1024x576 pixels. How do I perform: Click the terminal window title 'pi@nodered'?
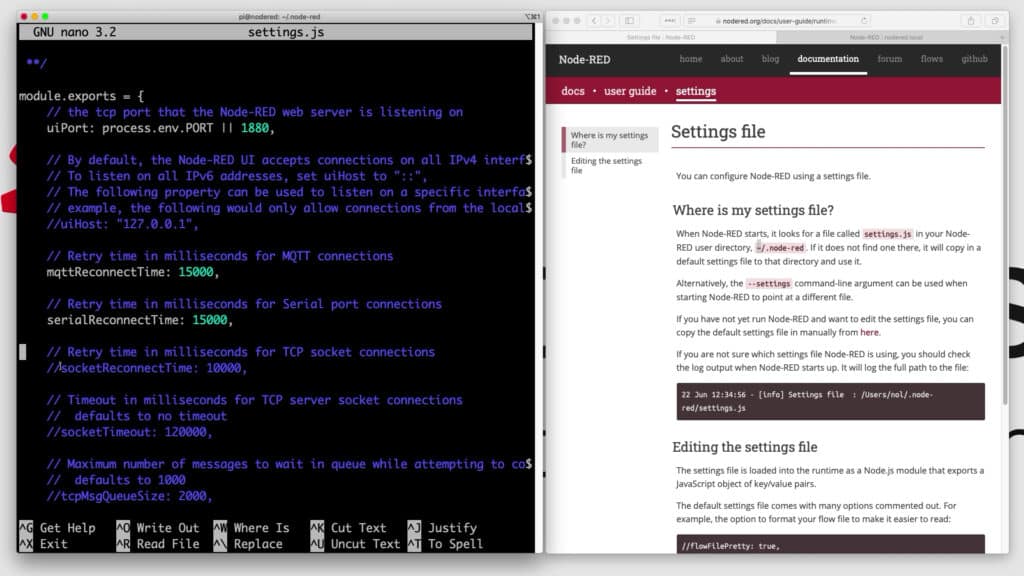click(x=280, y=17)
